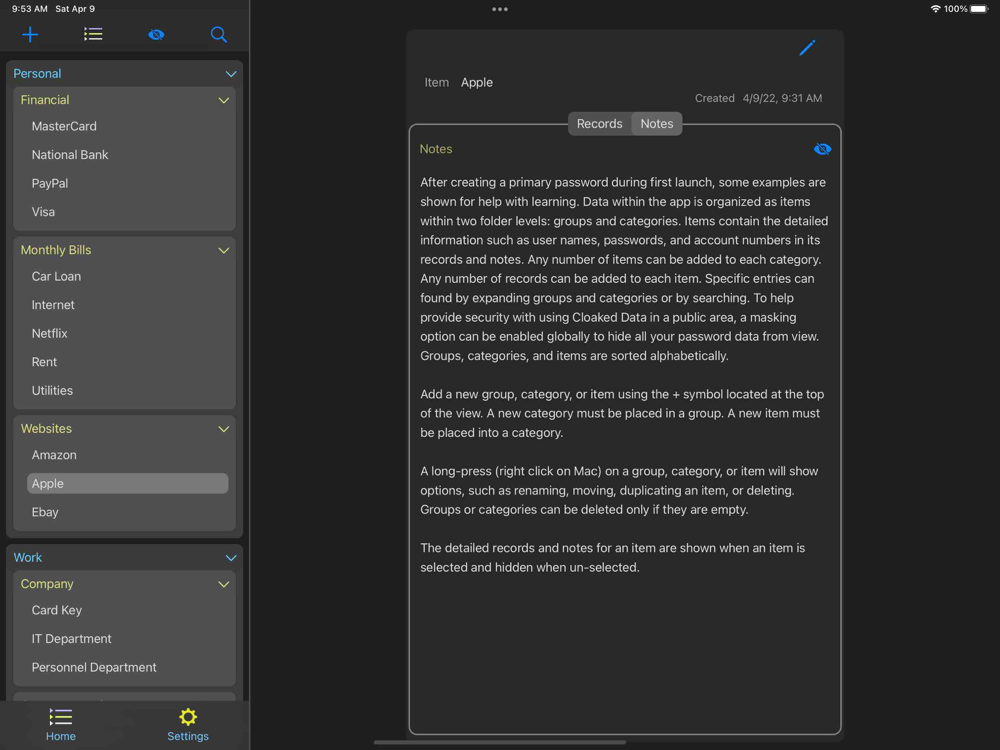The height and width of the screenshot is (750, 1000).
Task: Click the Item name field showing Apple
Action: point(476,83)
